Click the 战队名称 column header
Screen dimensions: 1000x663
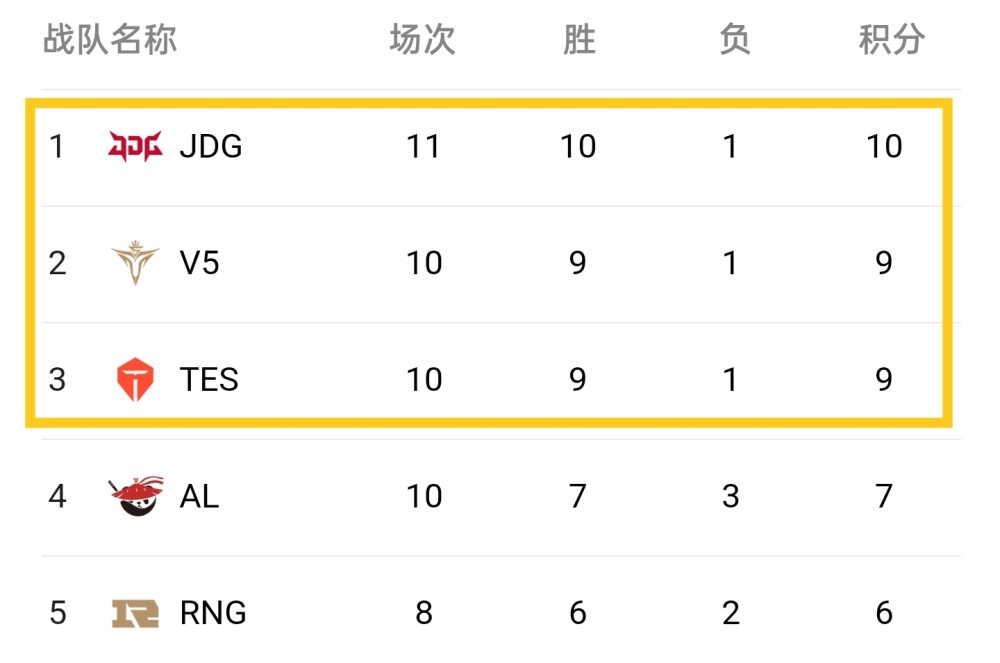tap(110, 40)
